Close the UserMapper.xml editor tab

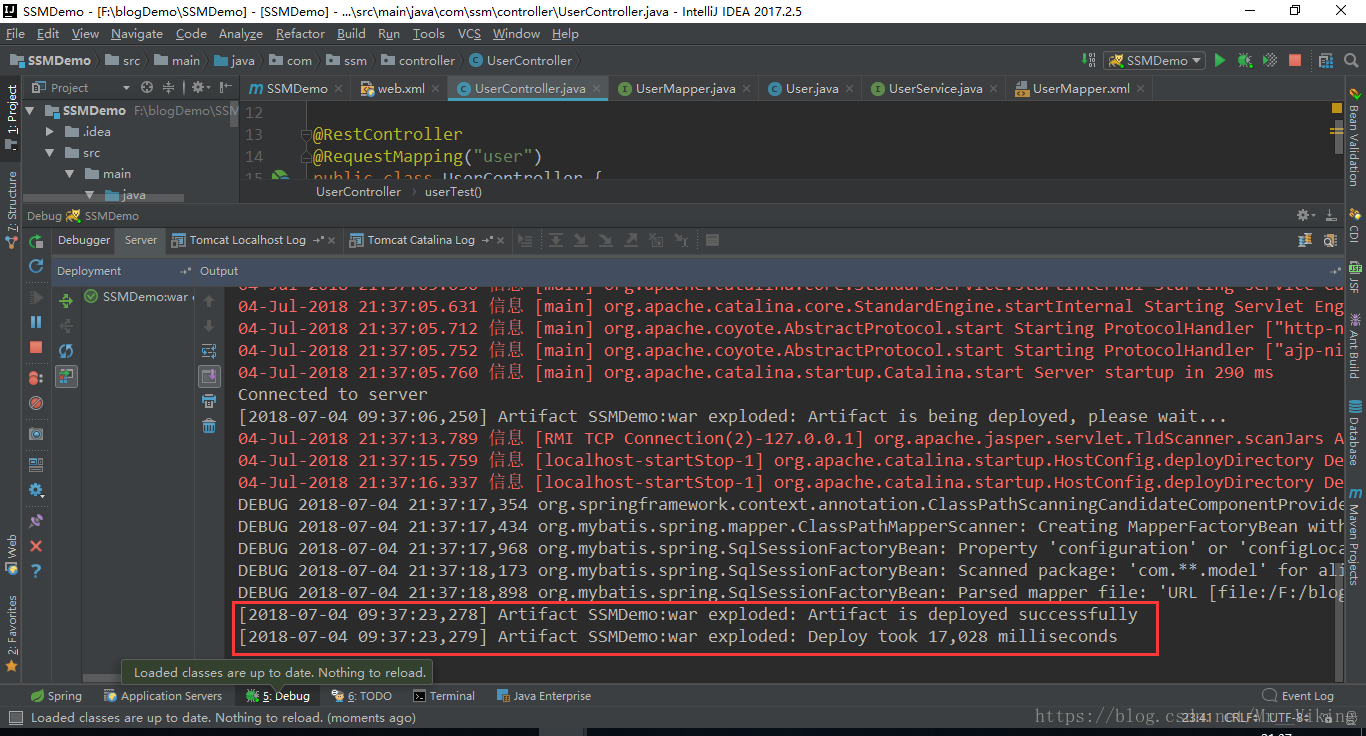pos(1141,89)
